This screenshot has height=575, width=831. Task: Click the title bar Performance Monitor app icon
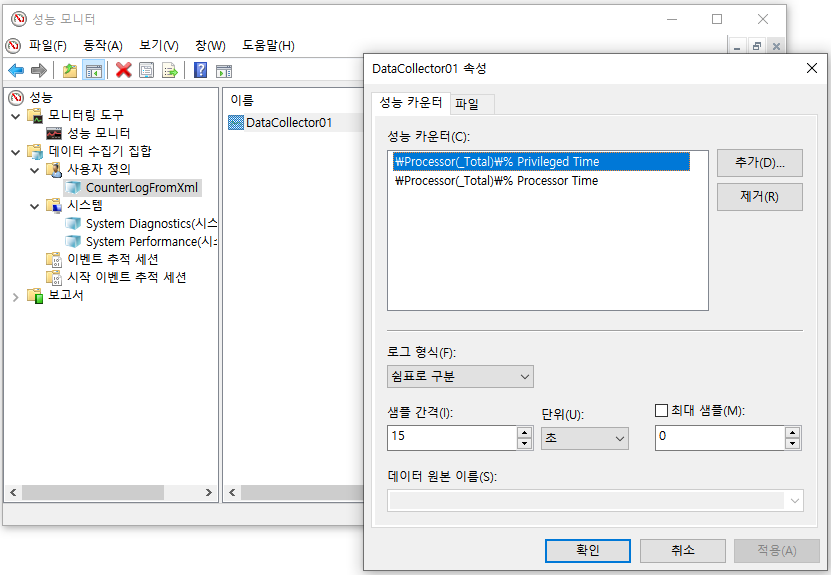[19, 19]
